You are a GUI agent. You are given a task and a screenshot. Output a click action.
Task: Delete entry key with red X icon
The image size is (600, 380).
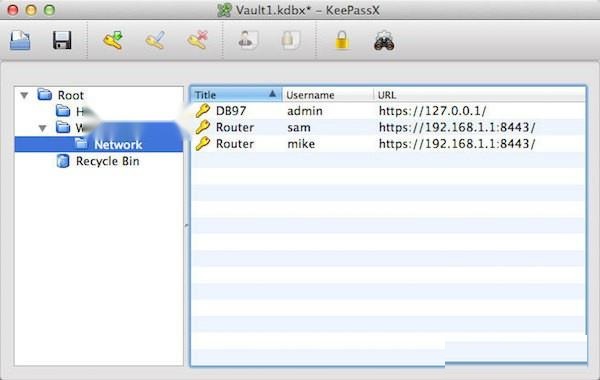pyautogui.click(x=197, y=41)
